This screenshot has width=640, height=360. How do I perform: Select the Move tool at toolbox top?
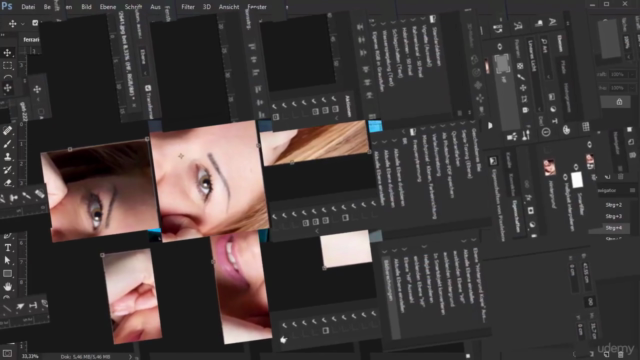[x=7, y=53]
